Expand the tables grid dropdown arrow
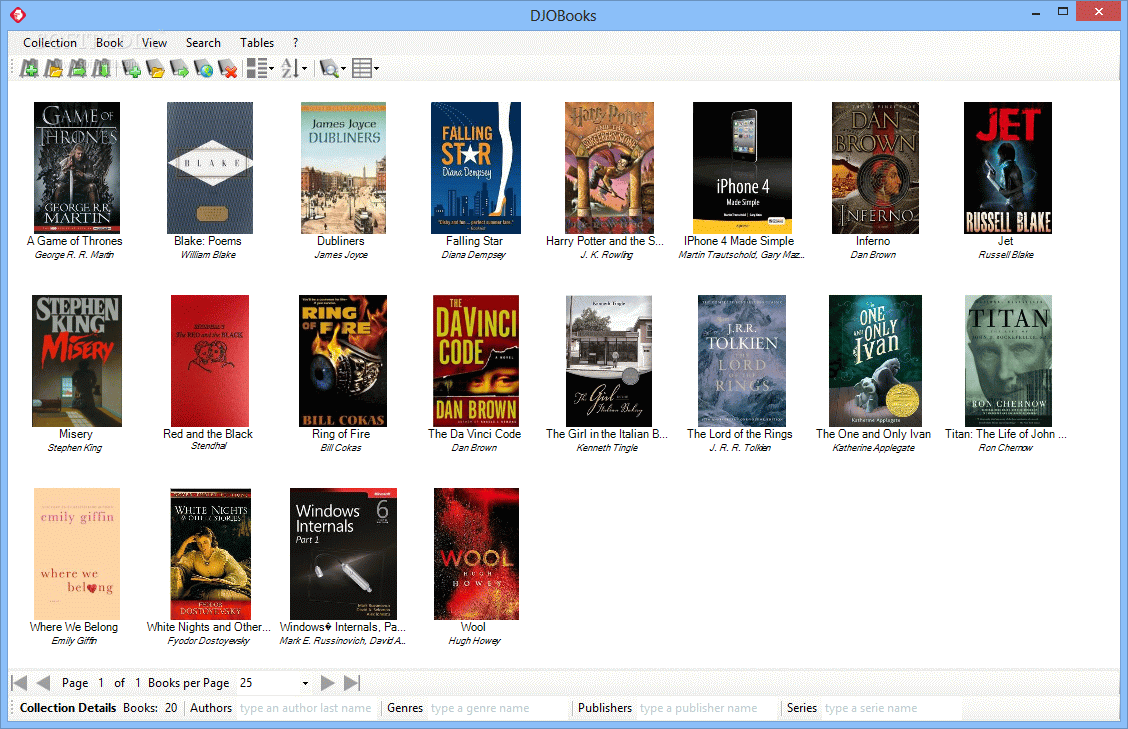This screenshot has height=729, width=1128. 376,69
